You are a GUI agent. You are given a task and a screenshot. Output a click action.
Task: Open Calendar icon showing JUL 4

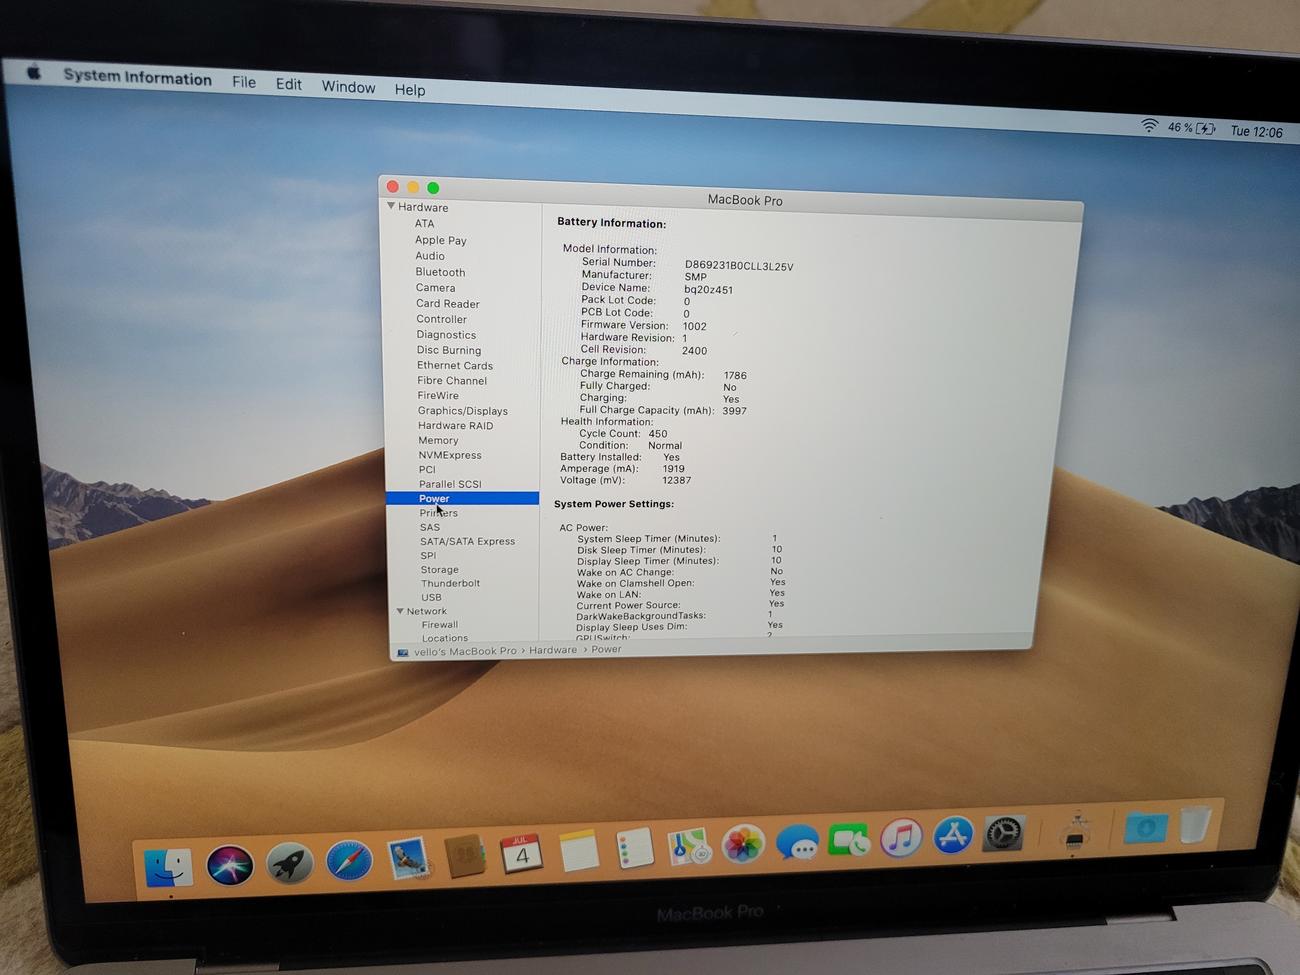pos(521,852)
